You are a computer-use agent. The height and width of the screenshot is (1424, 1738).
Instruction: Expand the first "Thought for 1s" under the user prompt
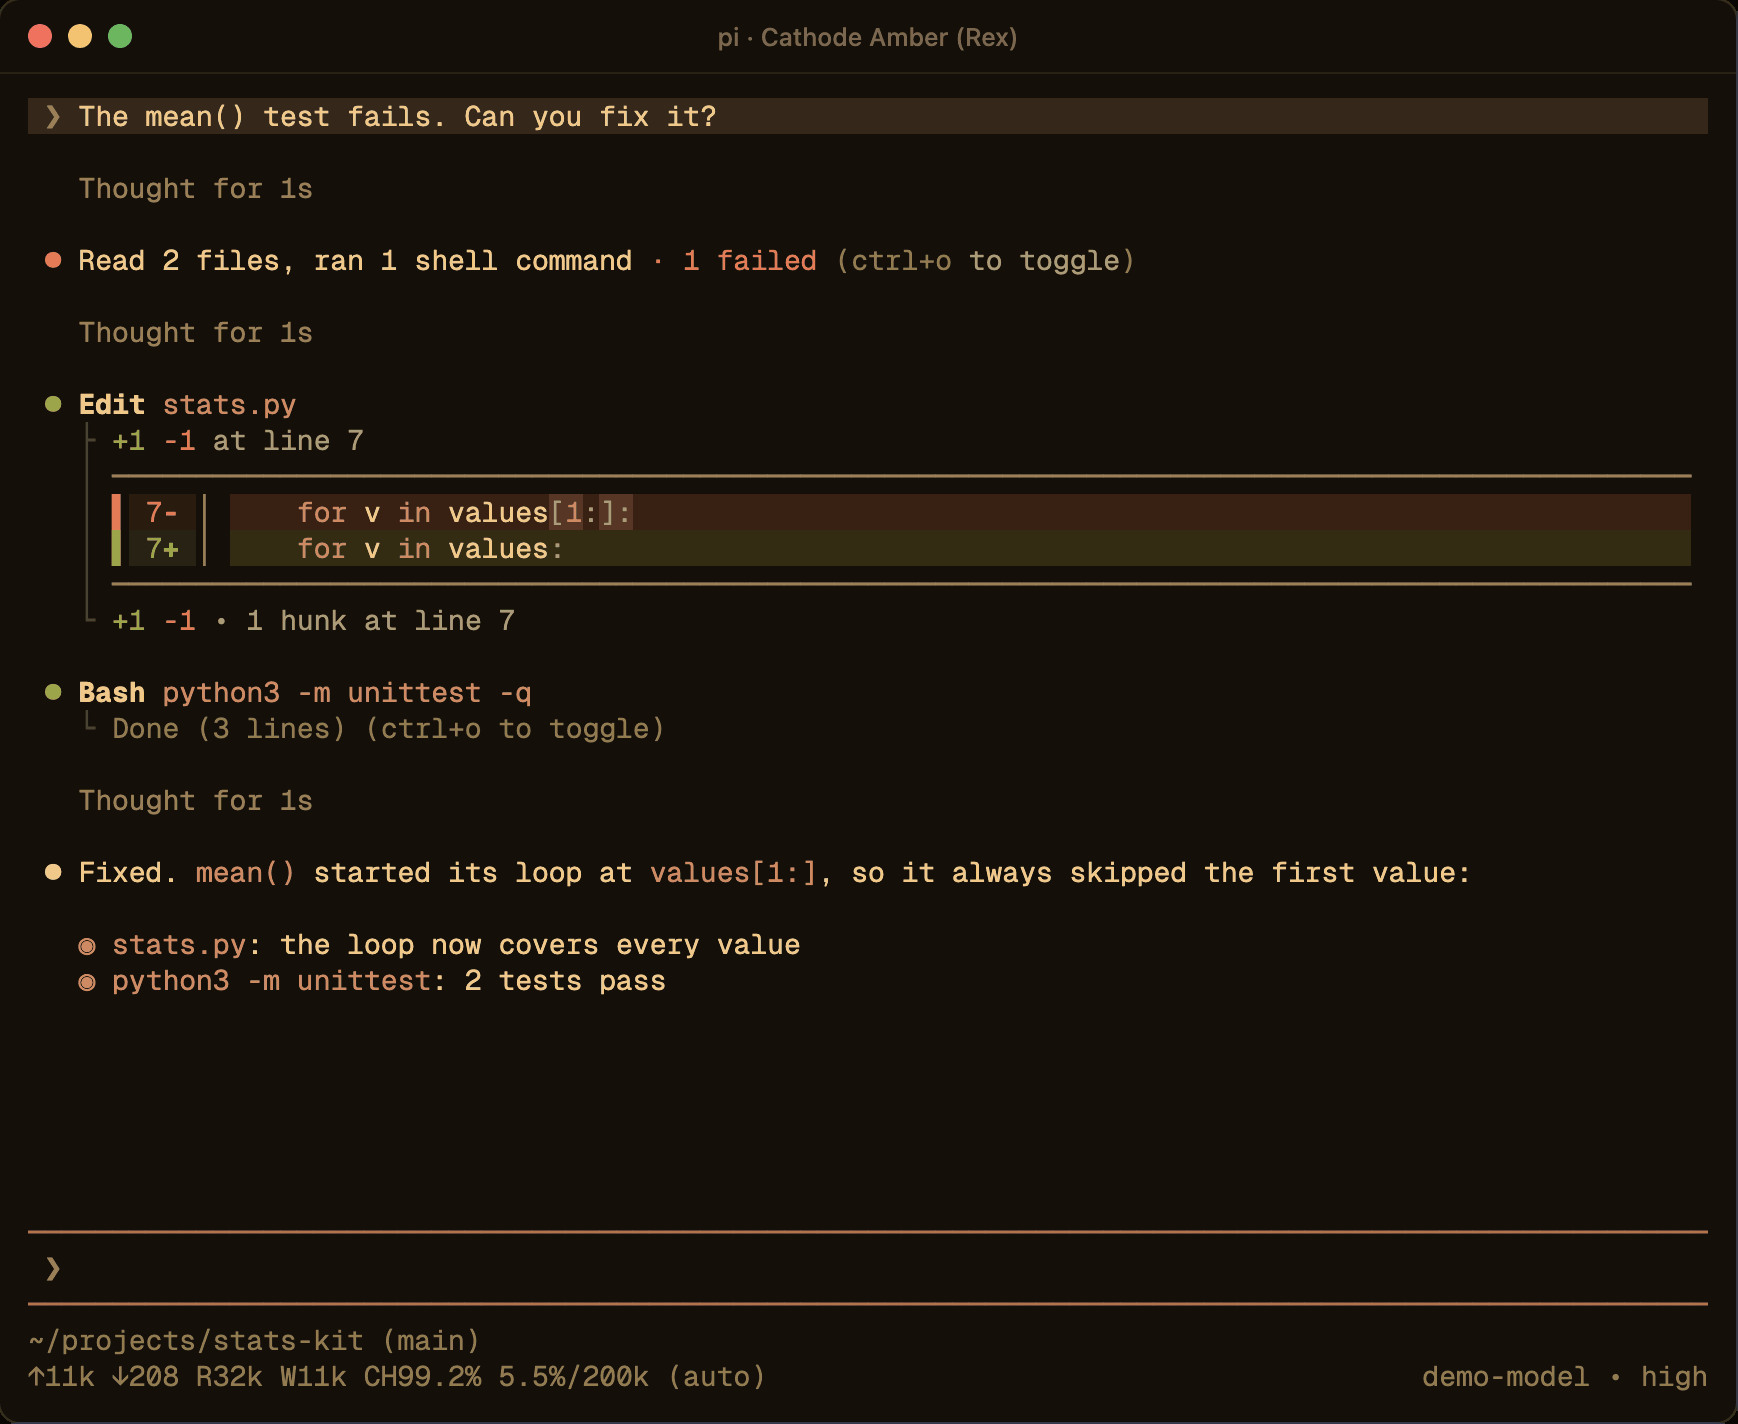tap(196, 189)
